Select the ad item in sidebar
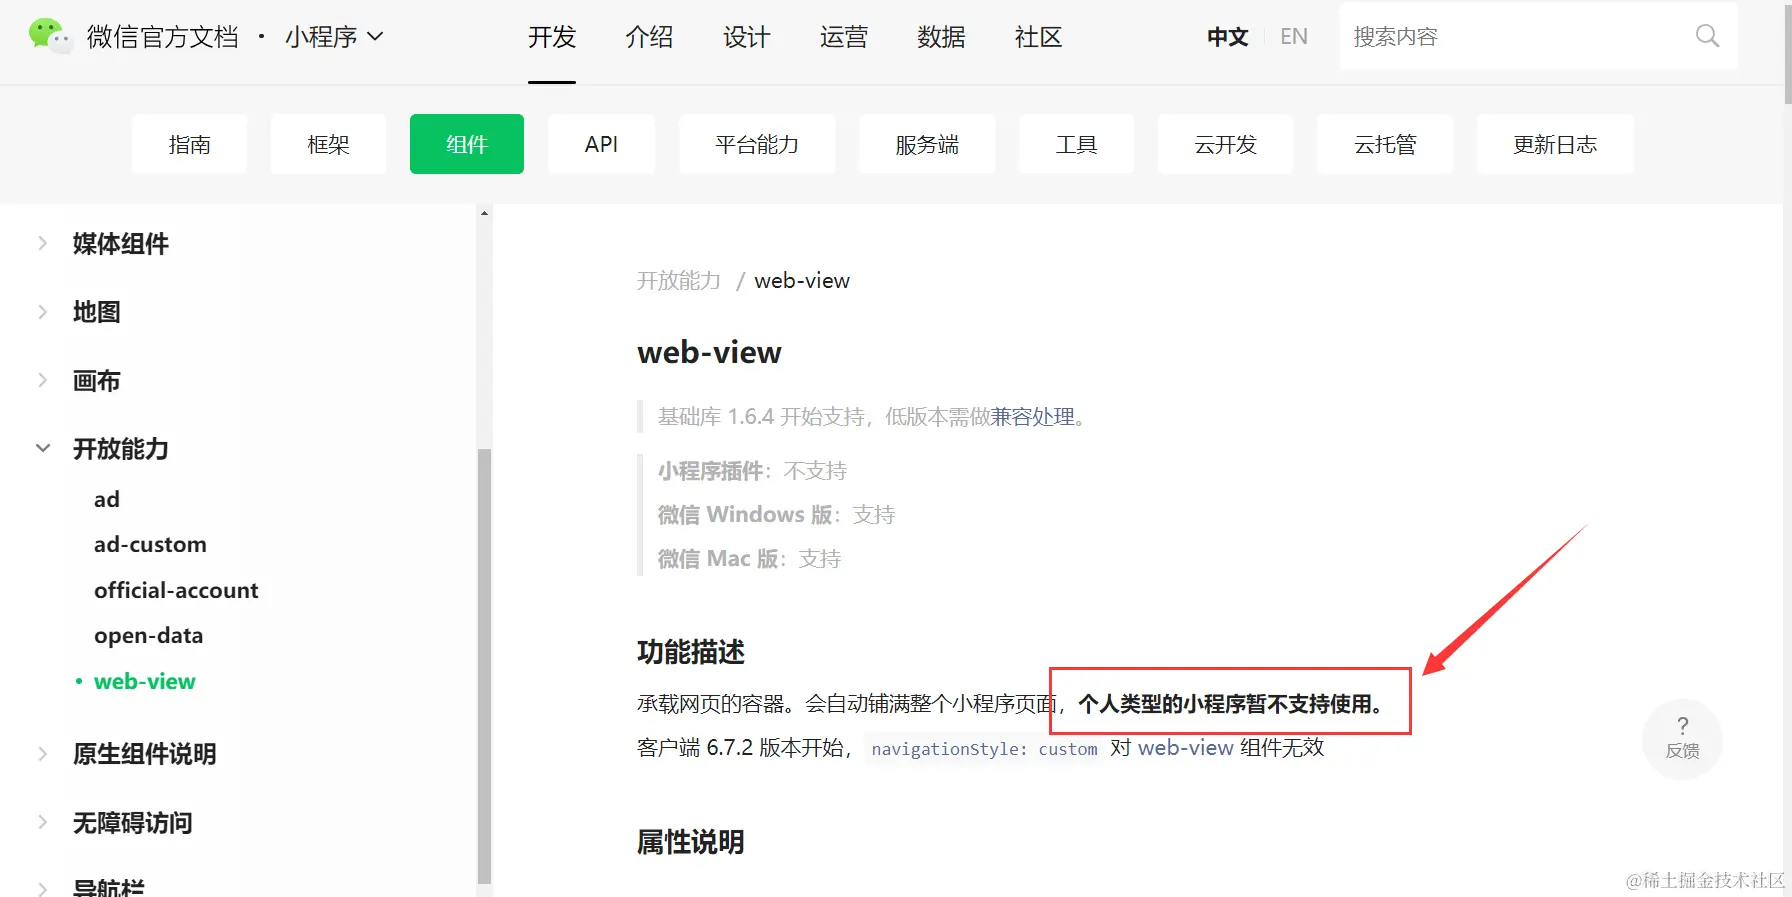This screenshot has height=897, width=1792. tap(107, 499)
